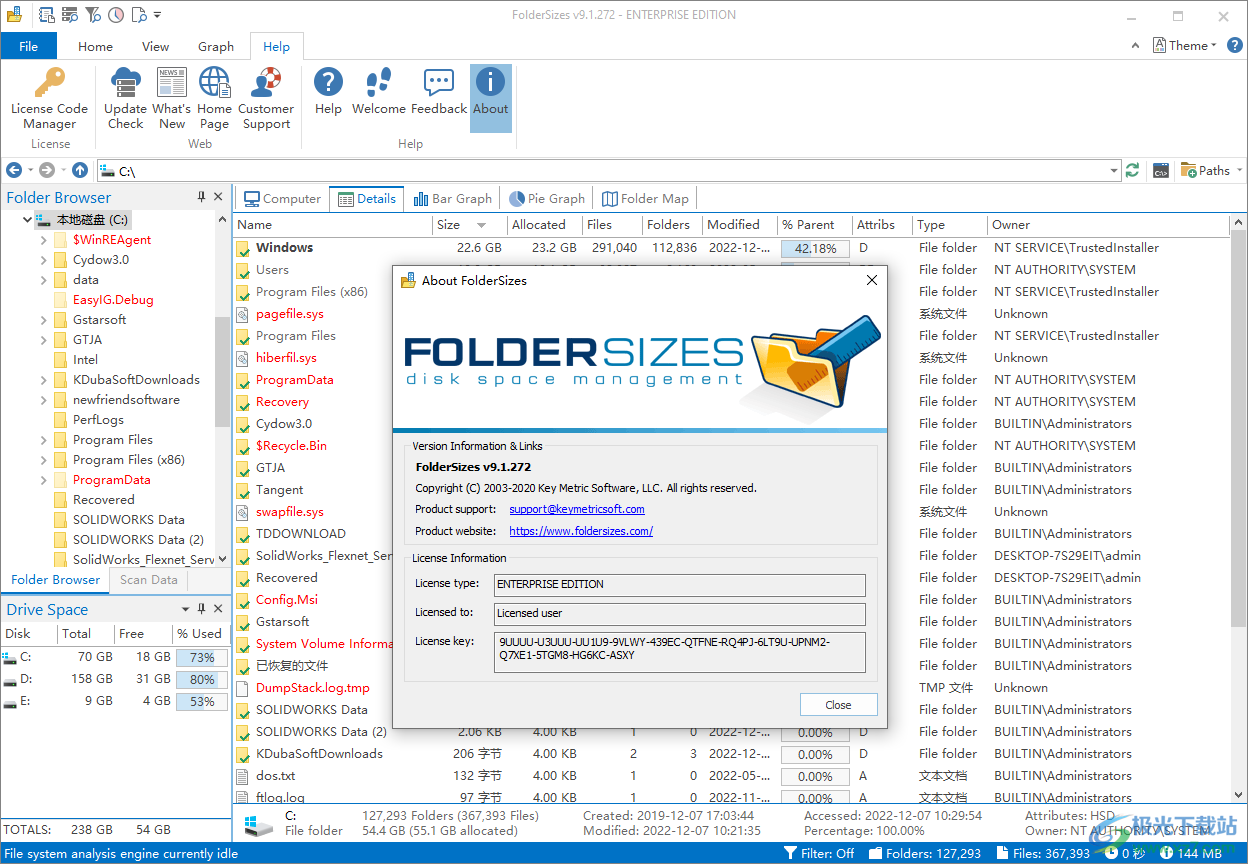Switch to the Scan Data panel tab
This screenshot has height=864, width=1248.
click(148, 579)
